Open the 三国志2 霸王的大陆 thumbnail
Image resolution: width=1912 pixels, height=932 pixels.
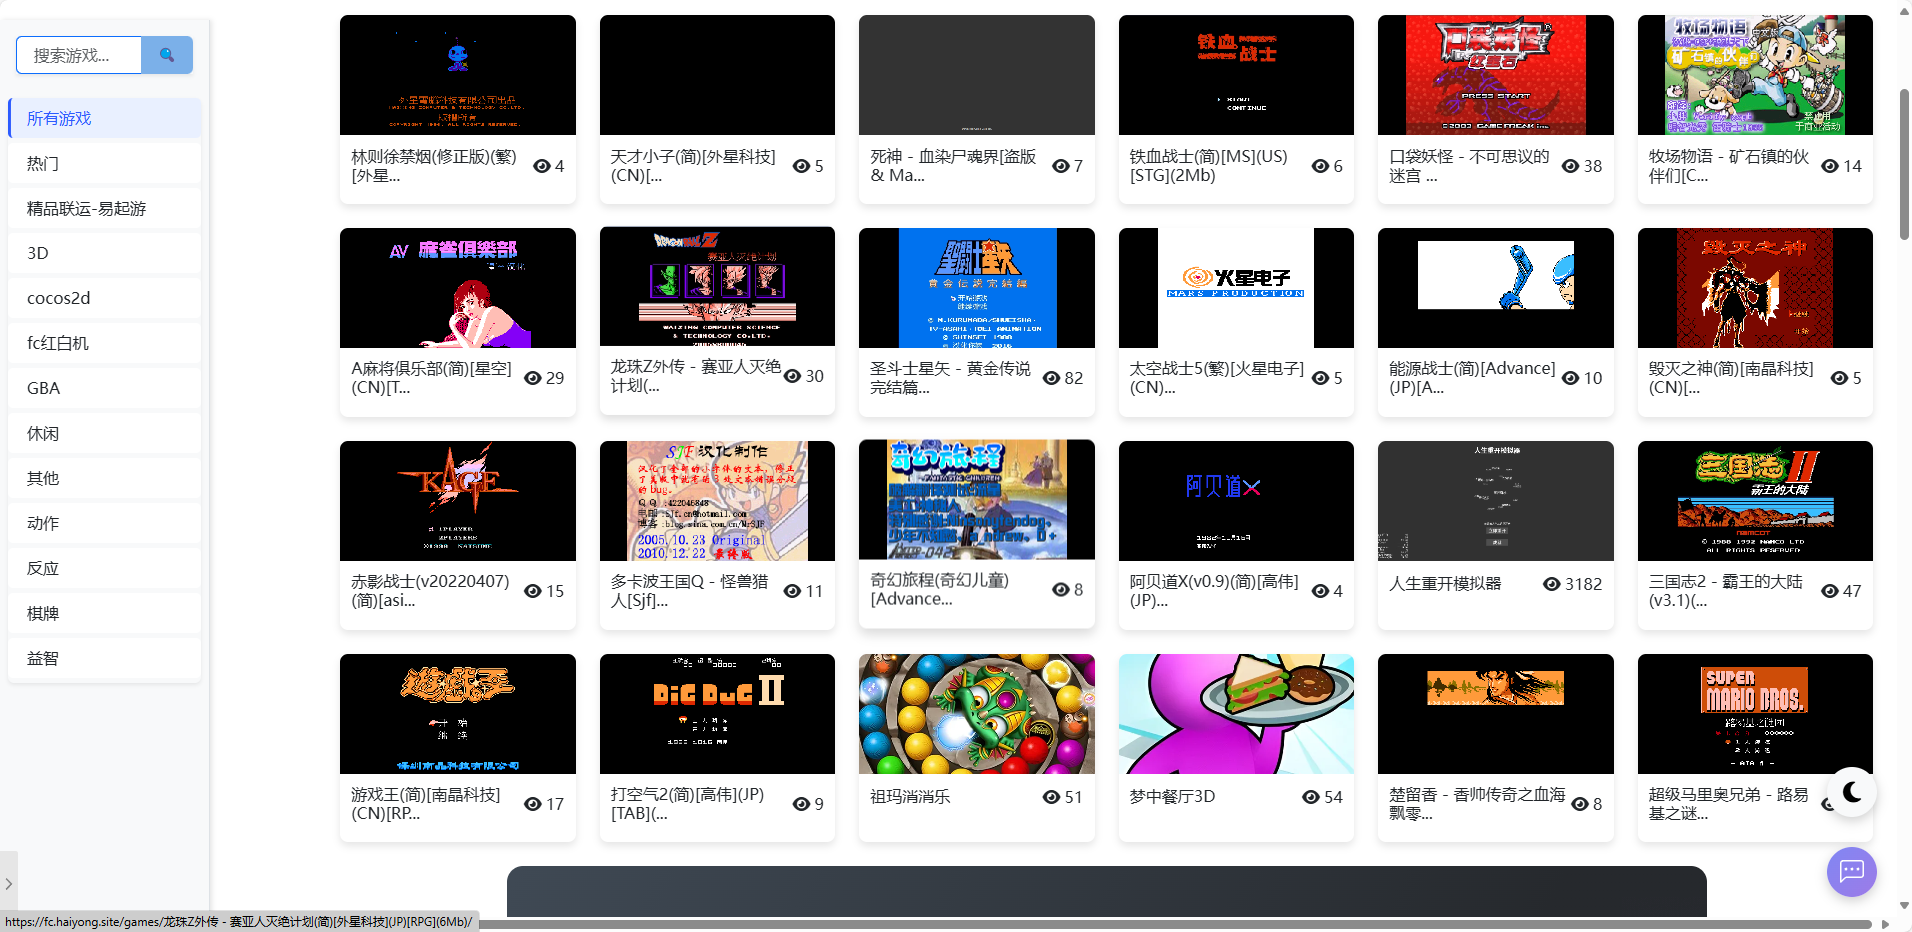[1755, 501]
